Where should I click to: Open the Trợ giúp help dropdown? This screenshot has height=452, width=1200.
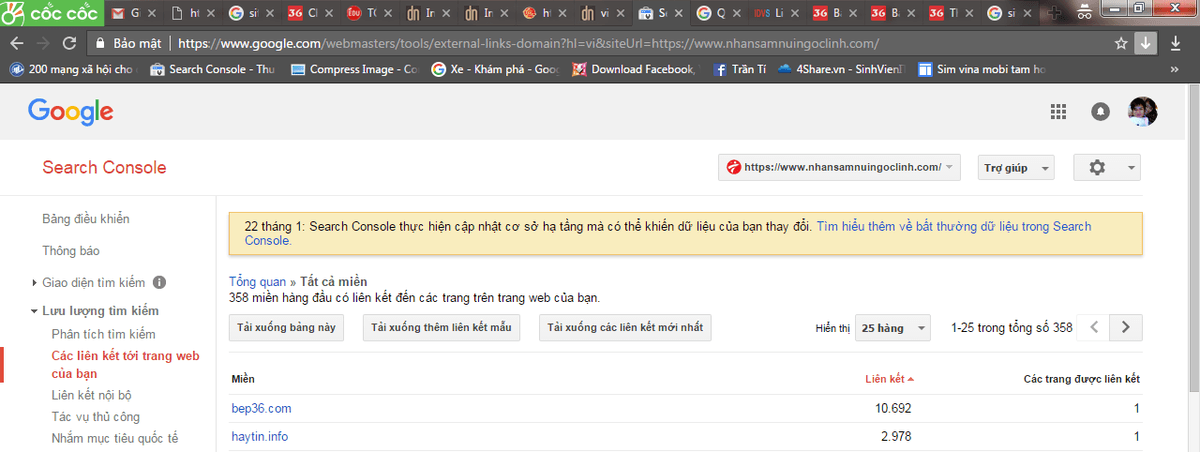coord(1016,168)
